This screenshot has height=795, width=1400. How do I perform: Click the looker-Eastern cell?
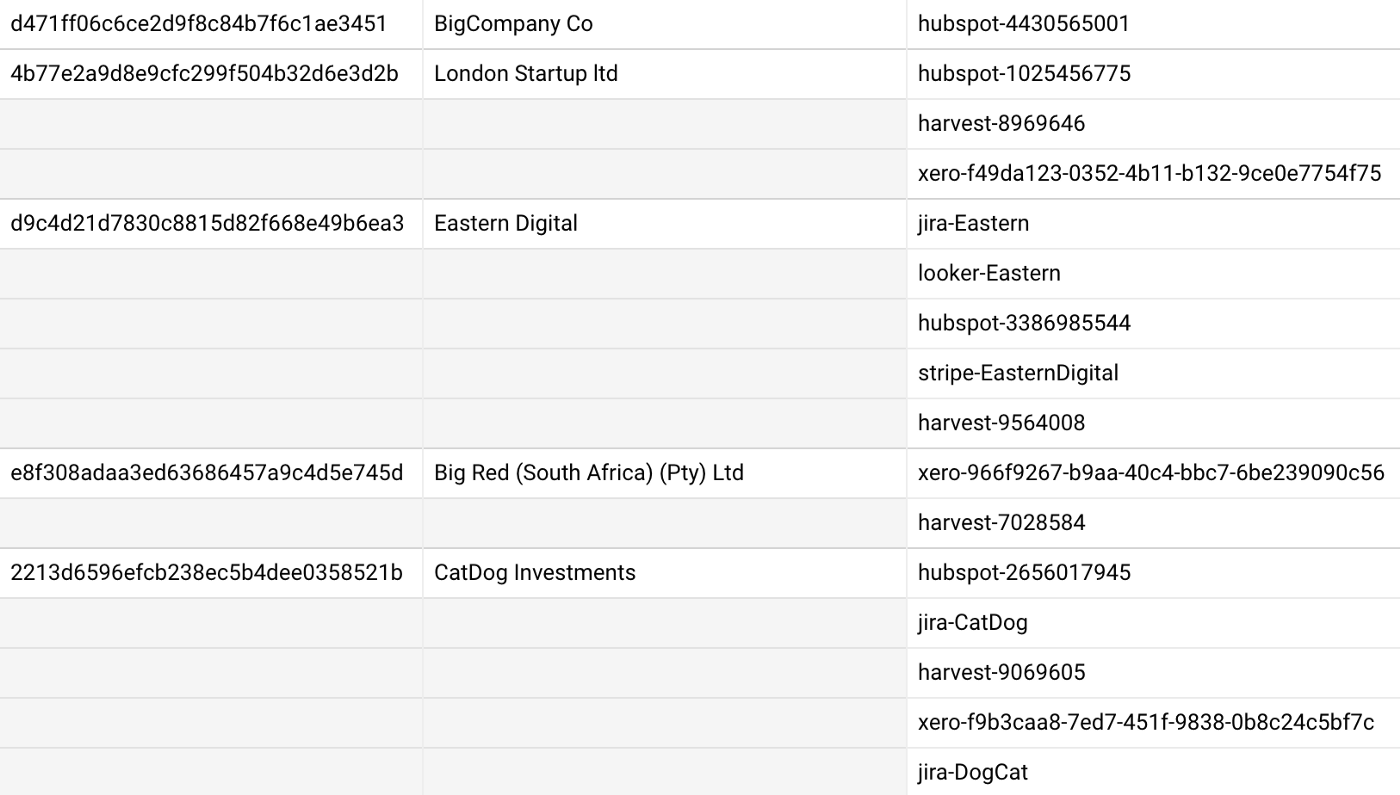pos(989,273)
